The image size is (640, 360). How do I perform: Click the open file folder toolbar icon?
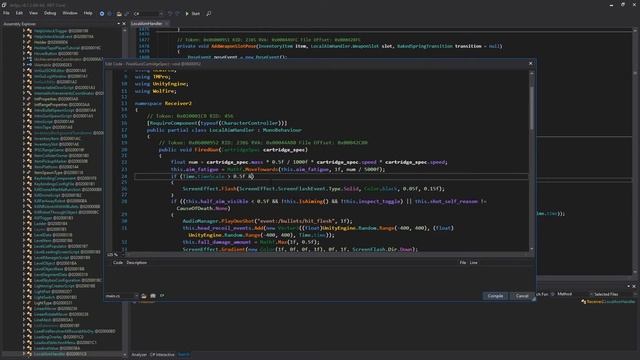(119, 13)
